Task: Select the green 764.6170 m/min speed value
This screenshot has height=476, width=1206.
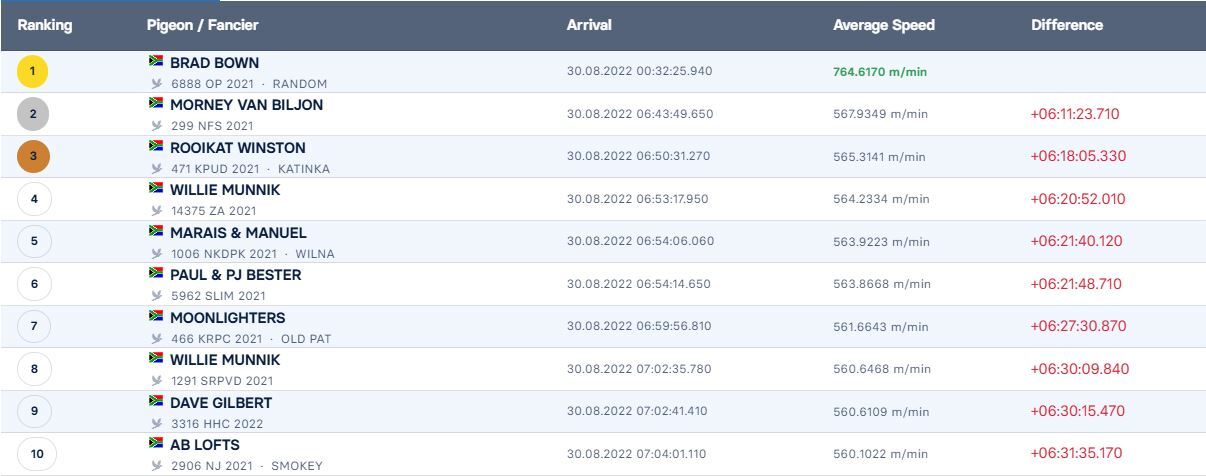Action: 880,72
